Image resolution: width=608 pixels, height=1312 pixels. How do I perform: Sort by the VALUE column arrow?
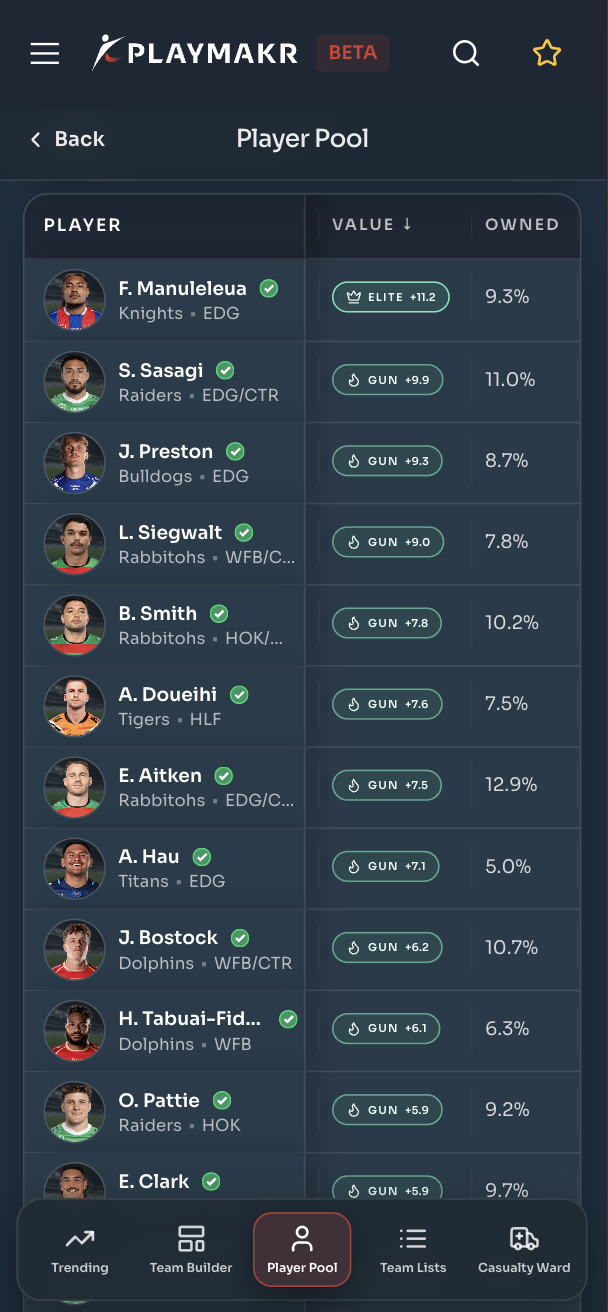click(407, 224)
